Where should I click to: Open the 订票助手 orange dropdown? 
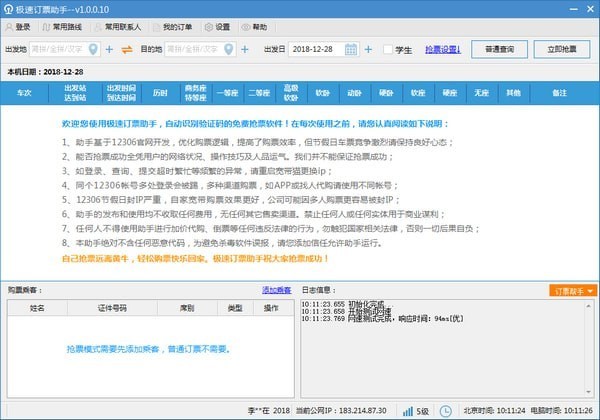coord(573,291)
